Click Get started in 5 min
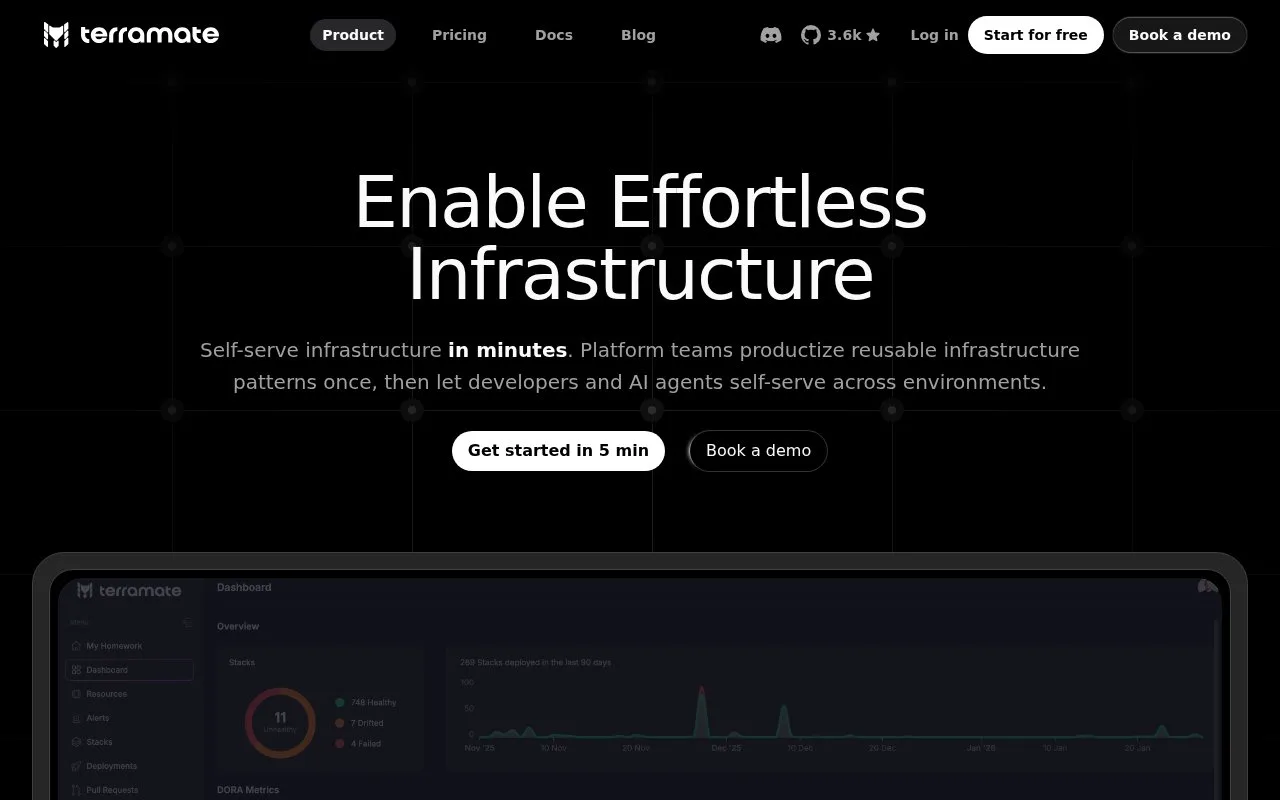Screen dimensions: 1280x800 (558, 451)
